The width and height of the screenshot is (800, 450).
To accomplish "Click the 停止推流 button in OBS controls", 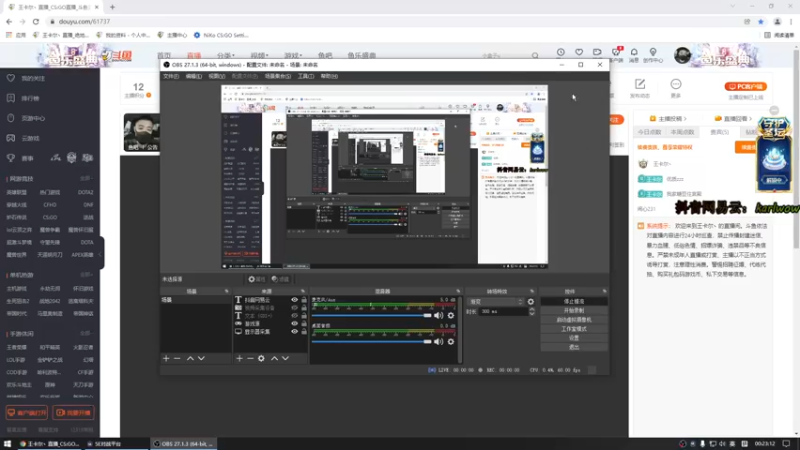I will tap(574, 302).
